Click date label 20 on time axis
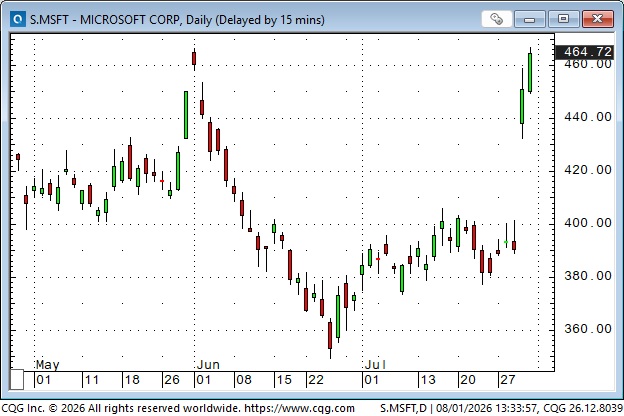This screenshot has width=624, height=416. tap(468, 380)
